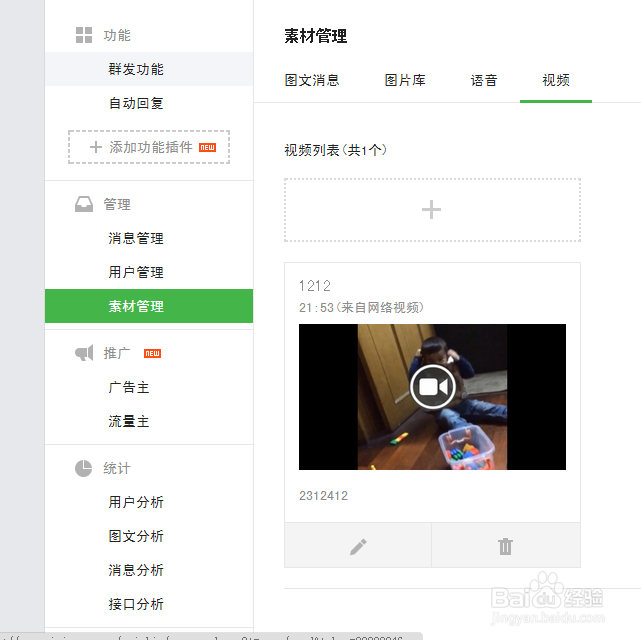Go to 消息管理
The width and height of the screenshot is (641, 640).
point(149,238)
